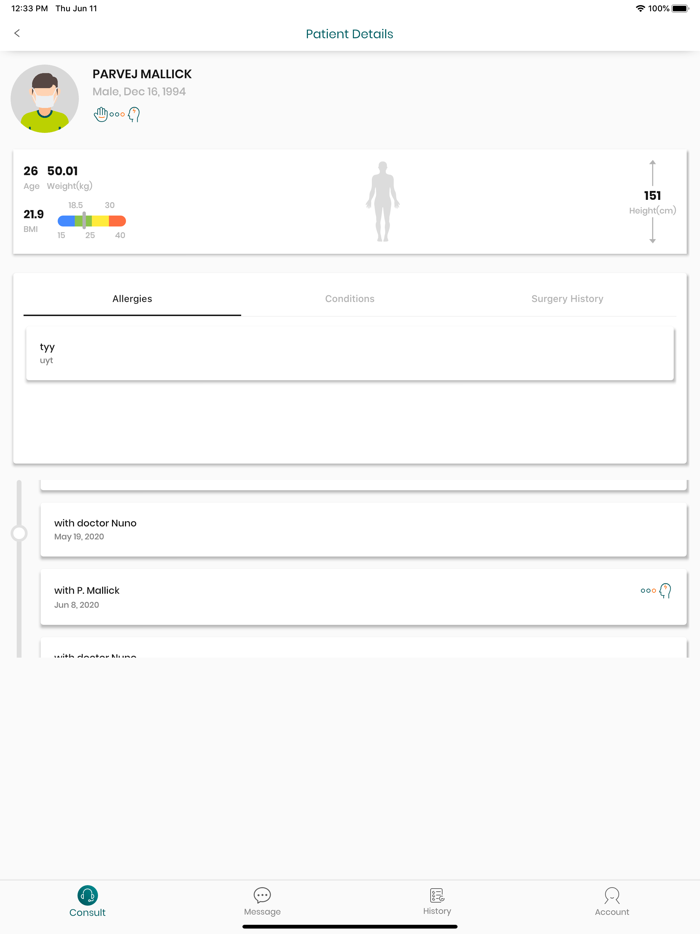The image size is (700, 934).
Task: Select the Allergies tab
Action: pos(132,298)
